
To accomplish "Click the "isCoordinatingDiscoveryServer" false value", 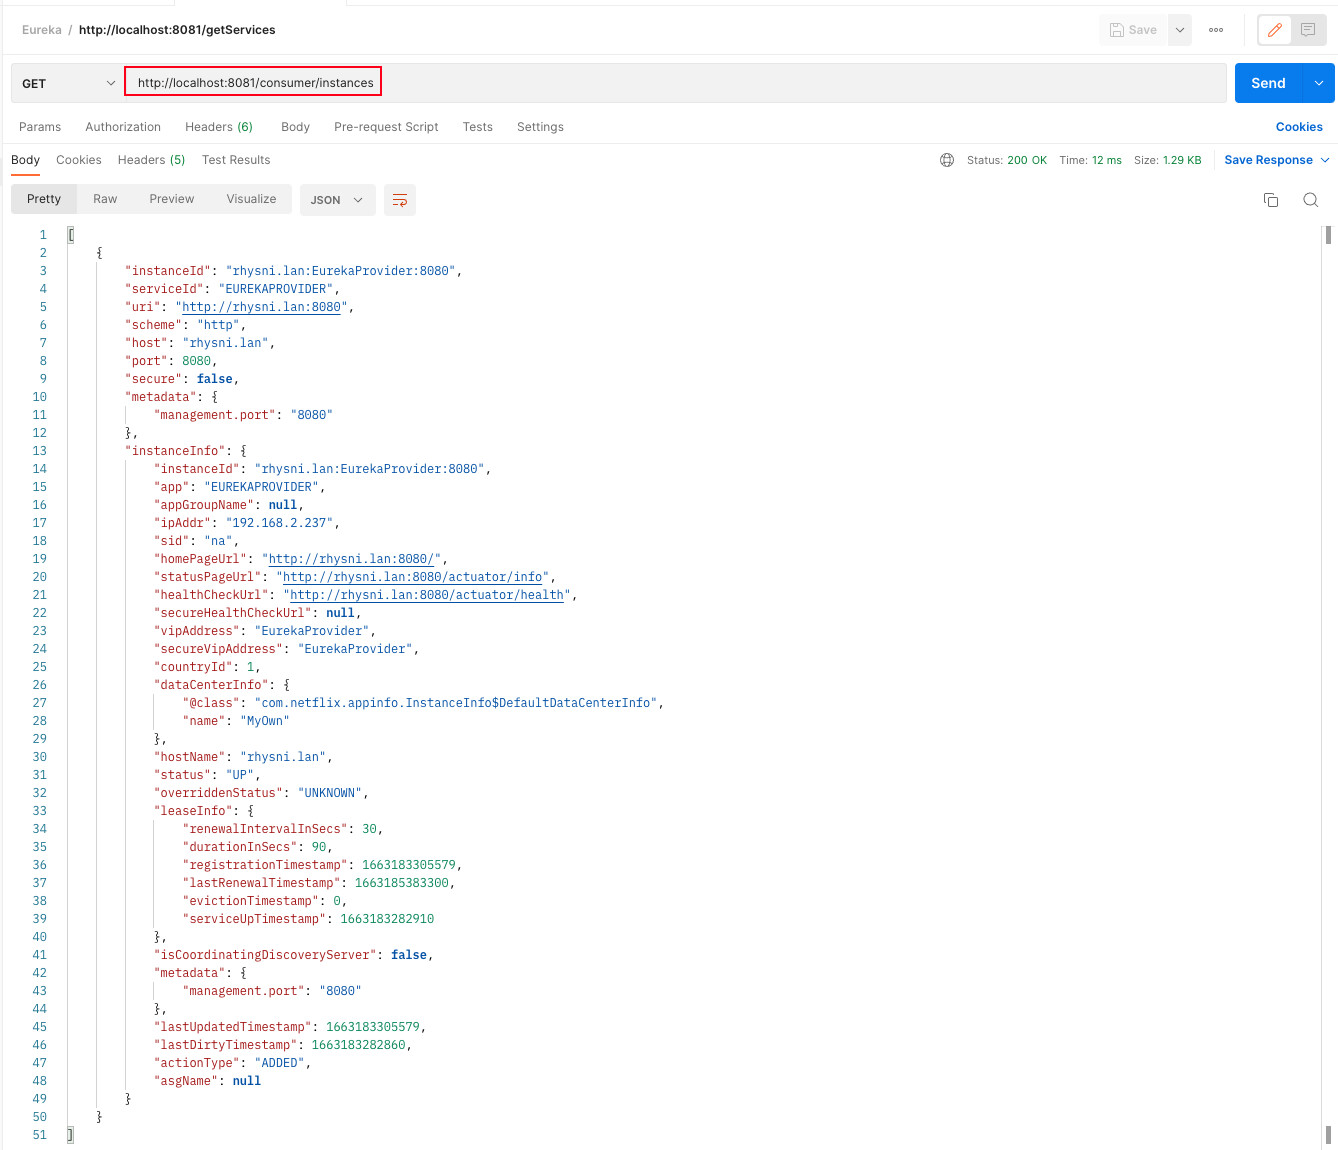I will click(409, 955).
